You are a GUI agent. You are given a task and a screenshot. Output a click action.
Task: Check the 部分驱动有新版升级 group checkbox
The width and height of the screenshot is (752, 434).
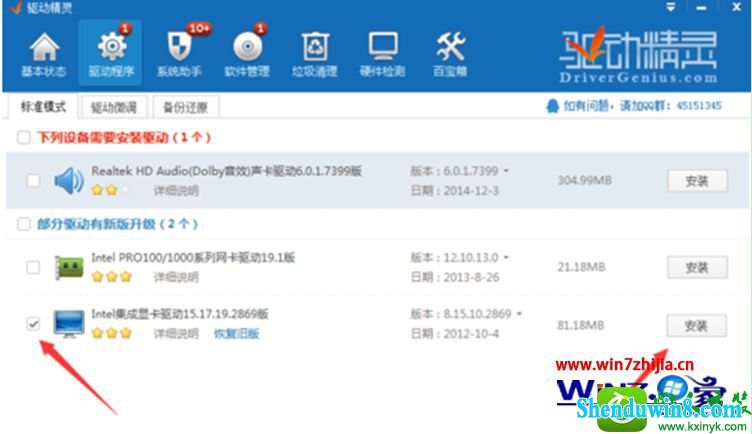[x=24, y=224]
